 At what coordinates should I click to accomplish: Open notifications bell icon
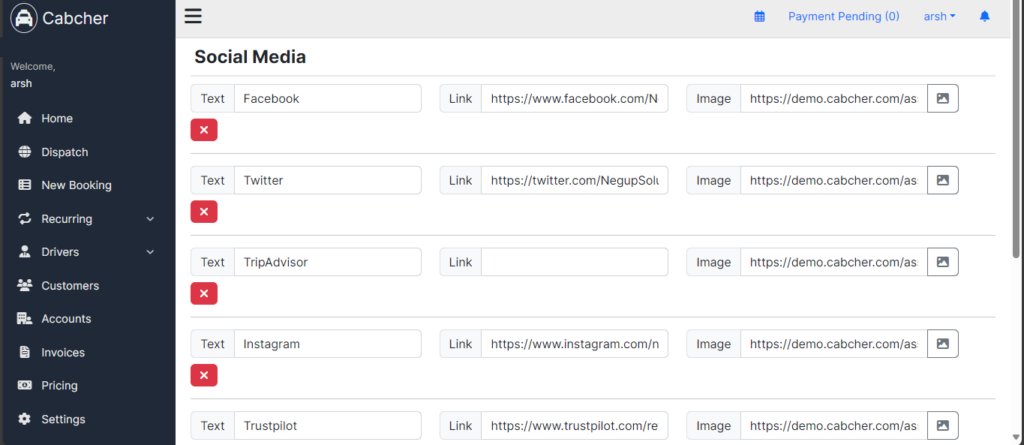(984, 17)
